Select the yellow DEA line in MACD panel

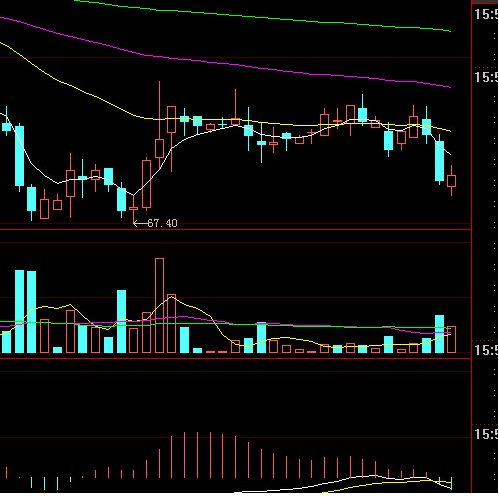click(387, 486)
